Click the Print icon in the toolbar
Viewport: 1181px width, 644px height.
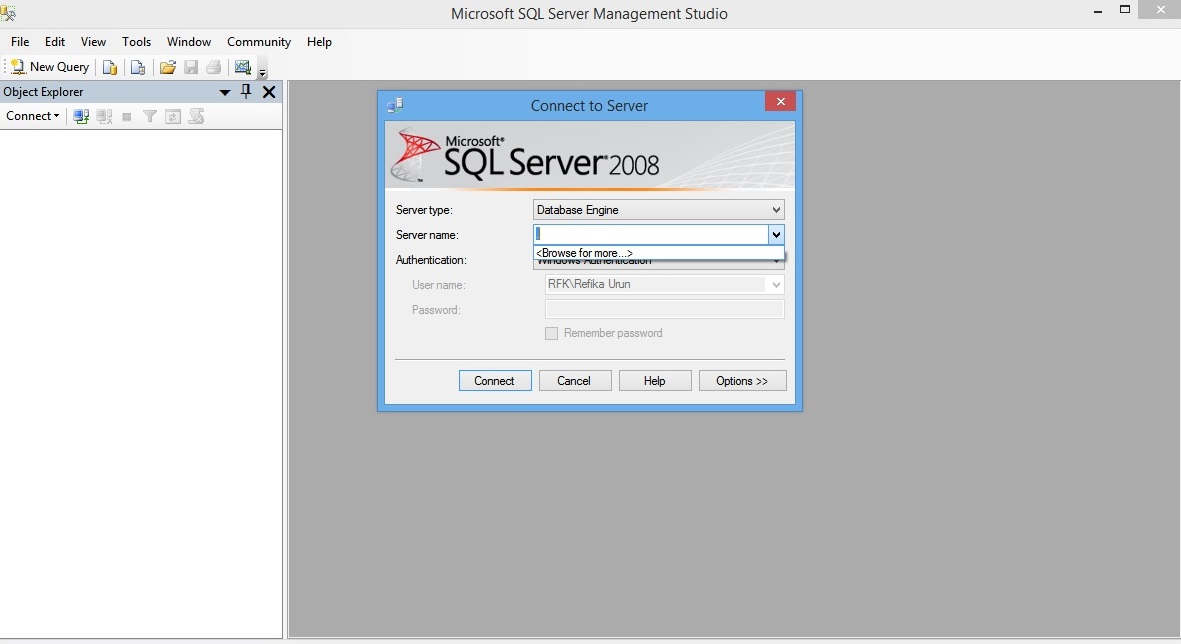click(x=214, y=67)
